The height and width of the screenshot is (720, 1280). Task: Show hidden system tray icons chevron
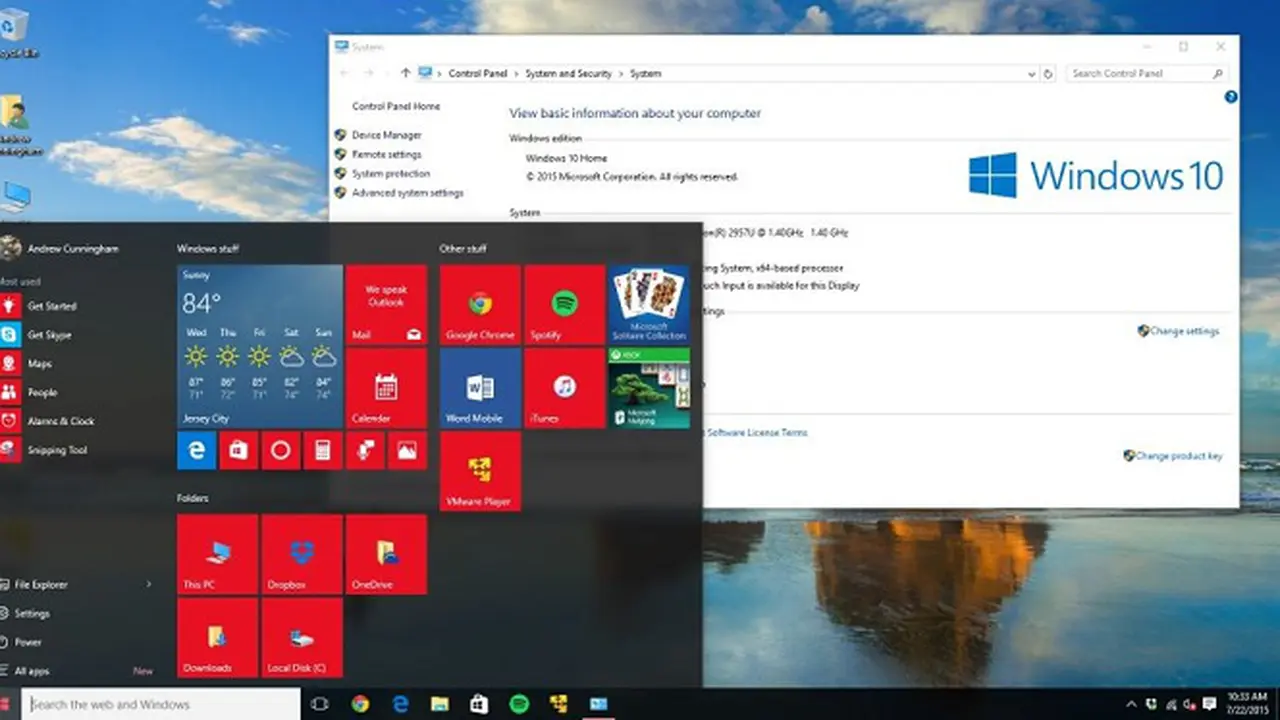(1131, 704)
